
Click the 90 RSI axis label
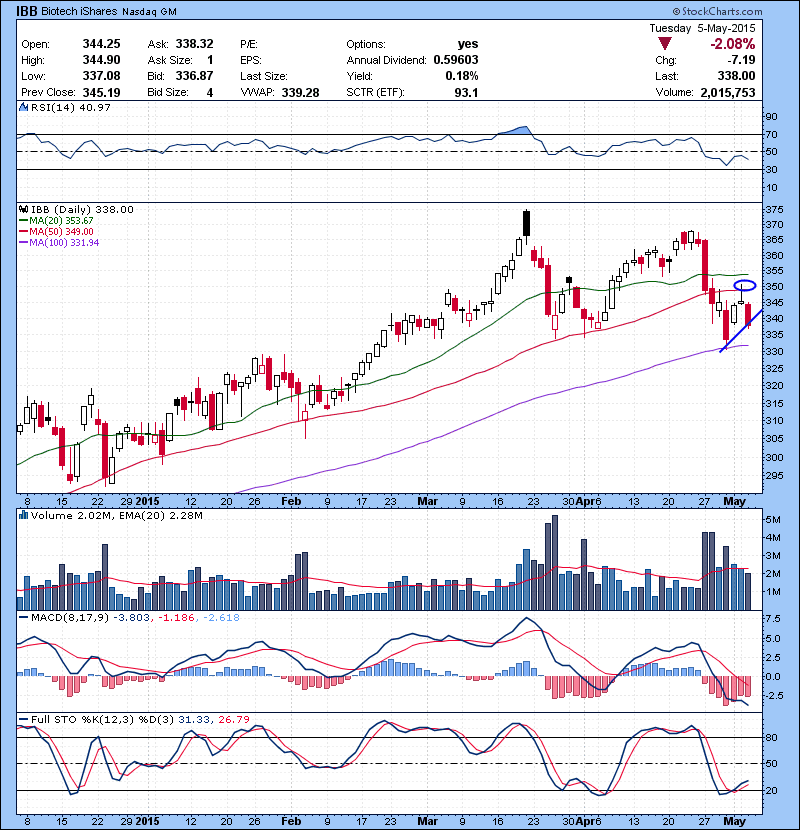(772, 116)
